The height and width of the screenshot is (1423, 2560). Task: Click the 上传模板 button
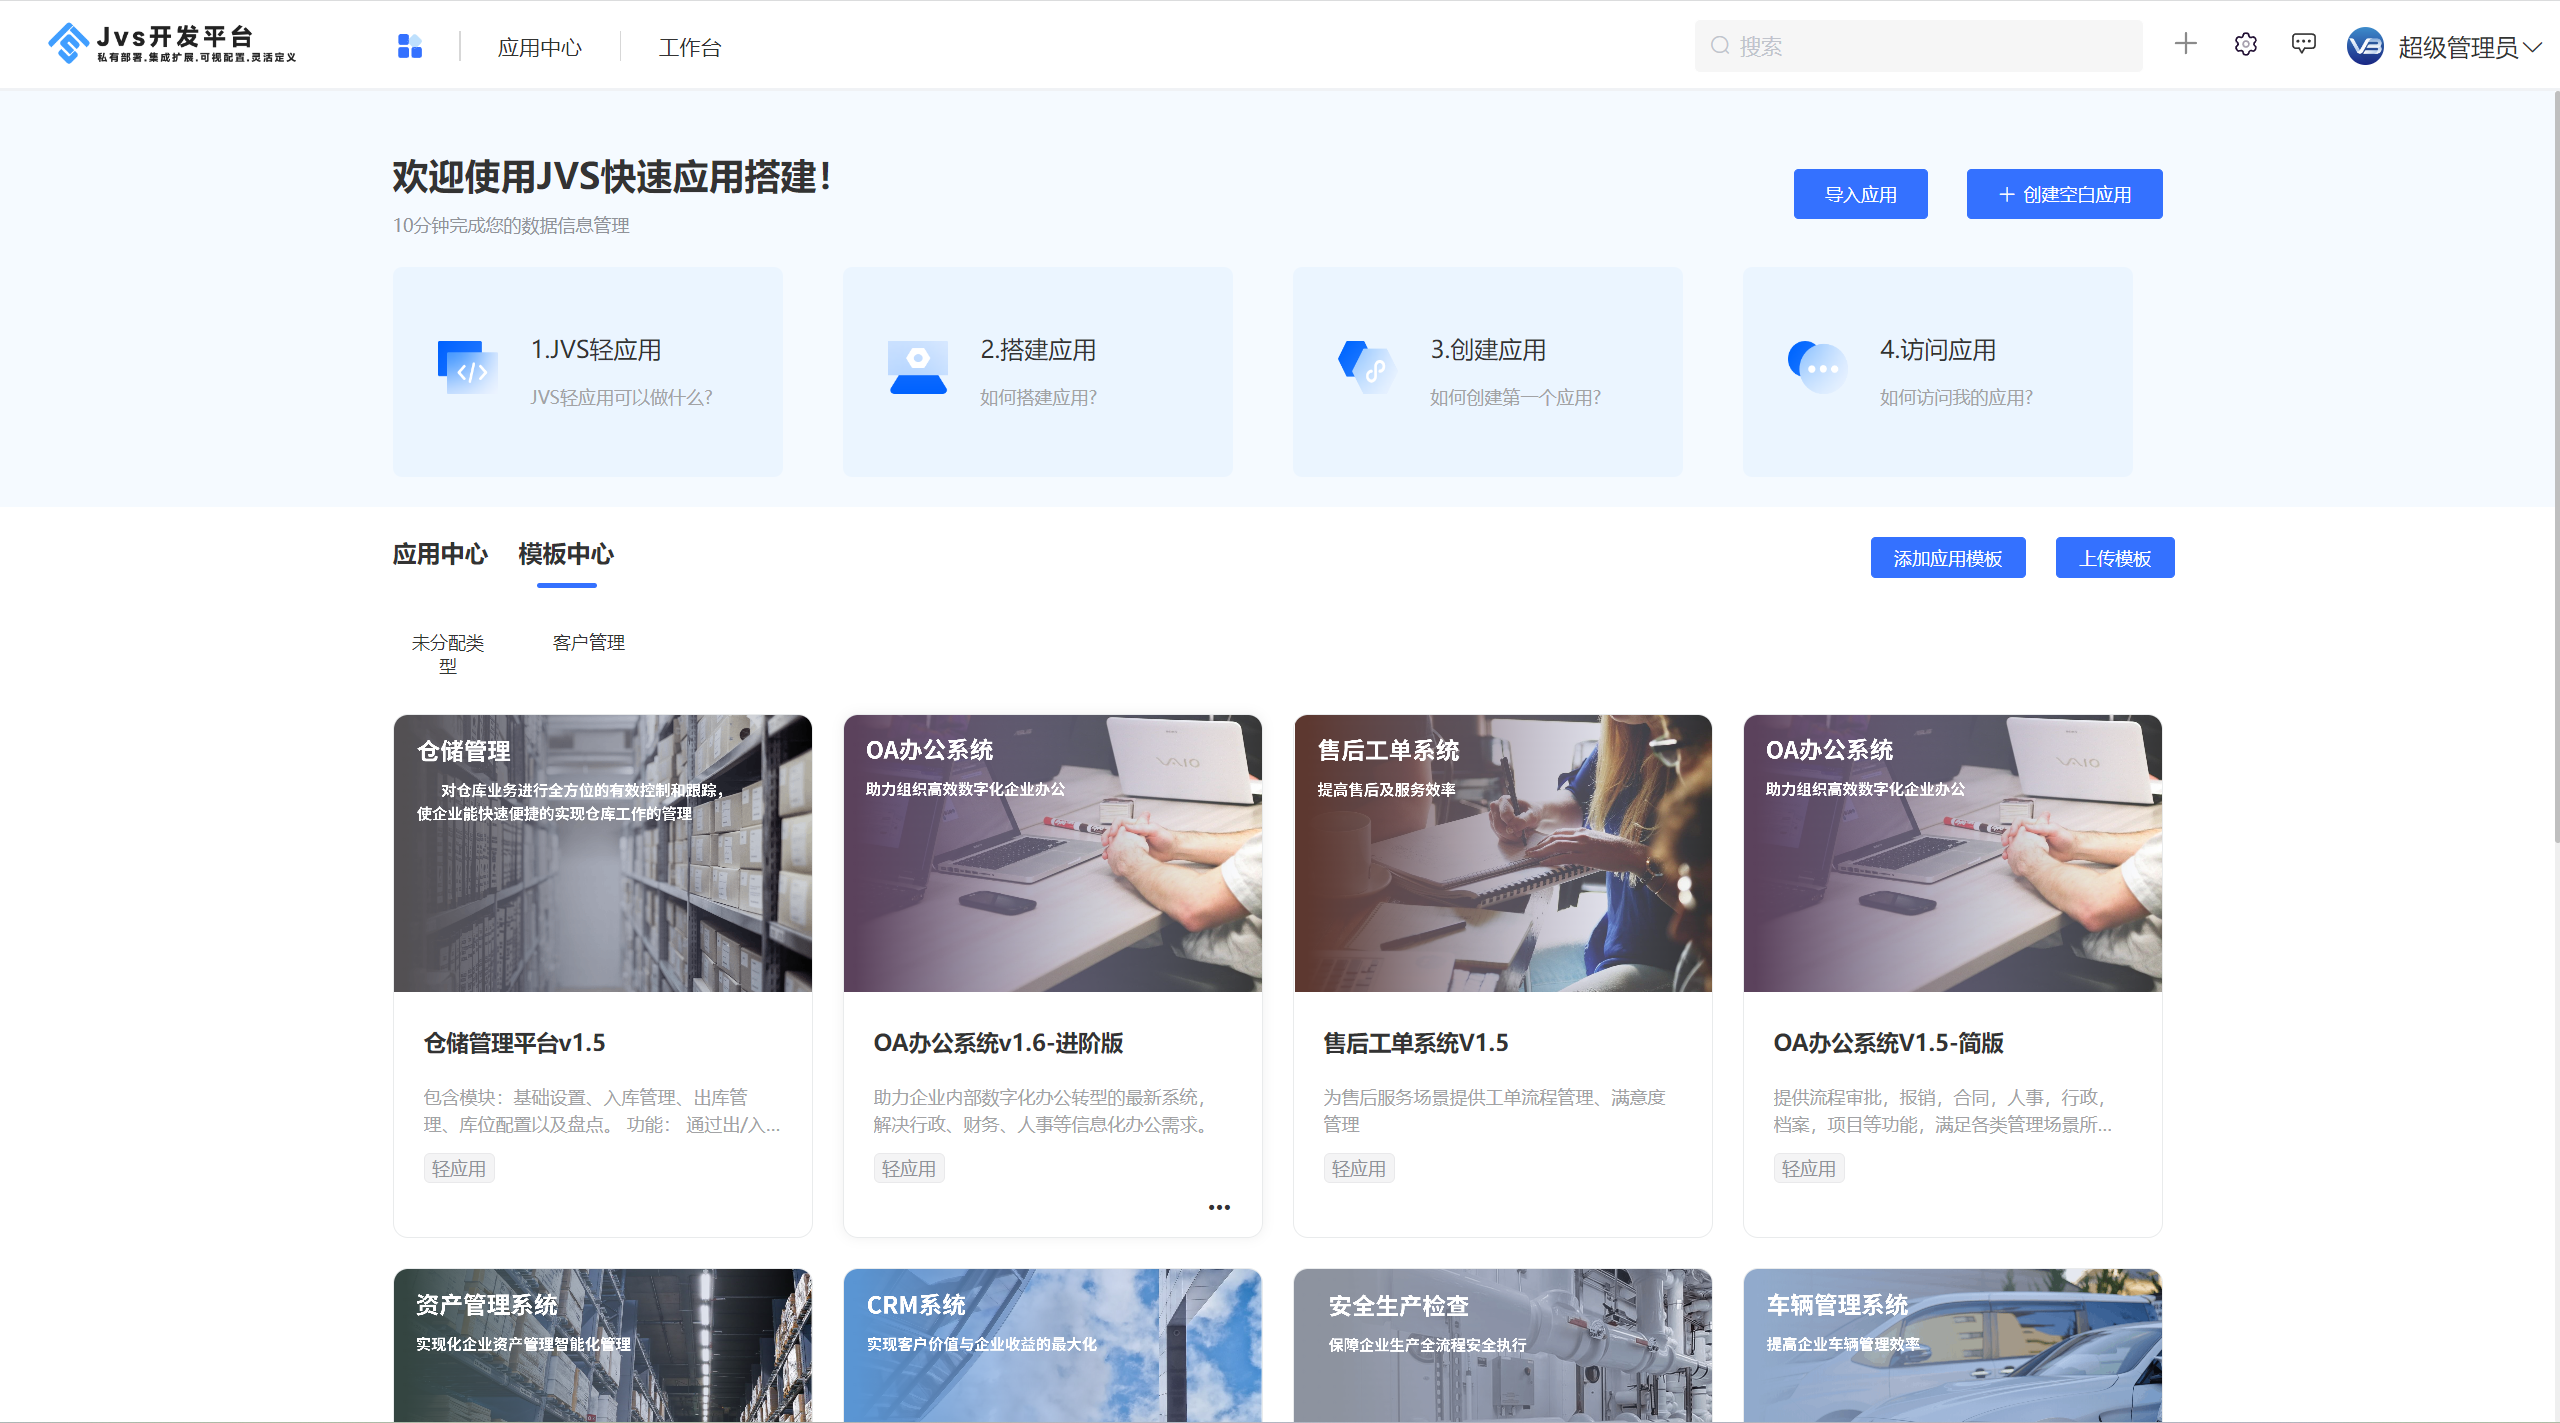point(2115,558)
